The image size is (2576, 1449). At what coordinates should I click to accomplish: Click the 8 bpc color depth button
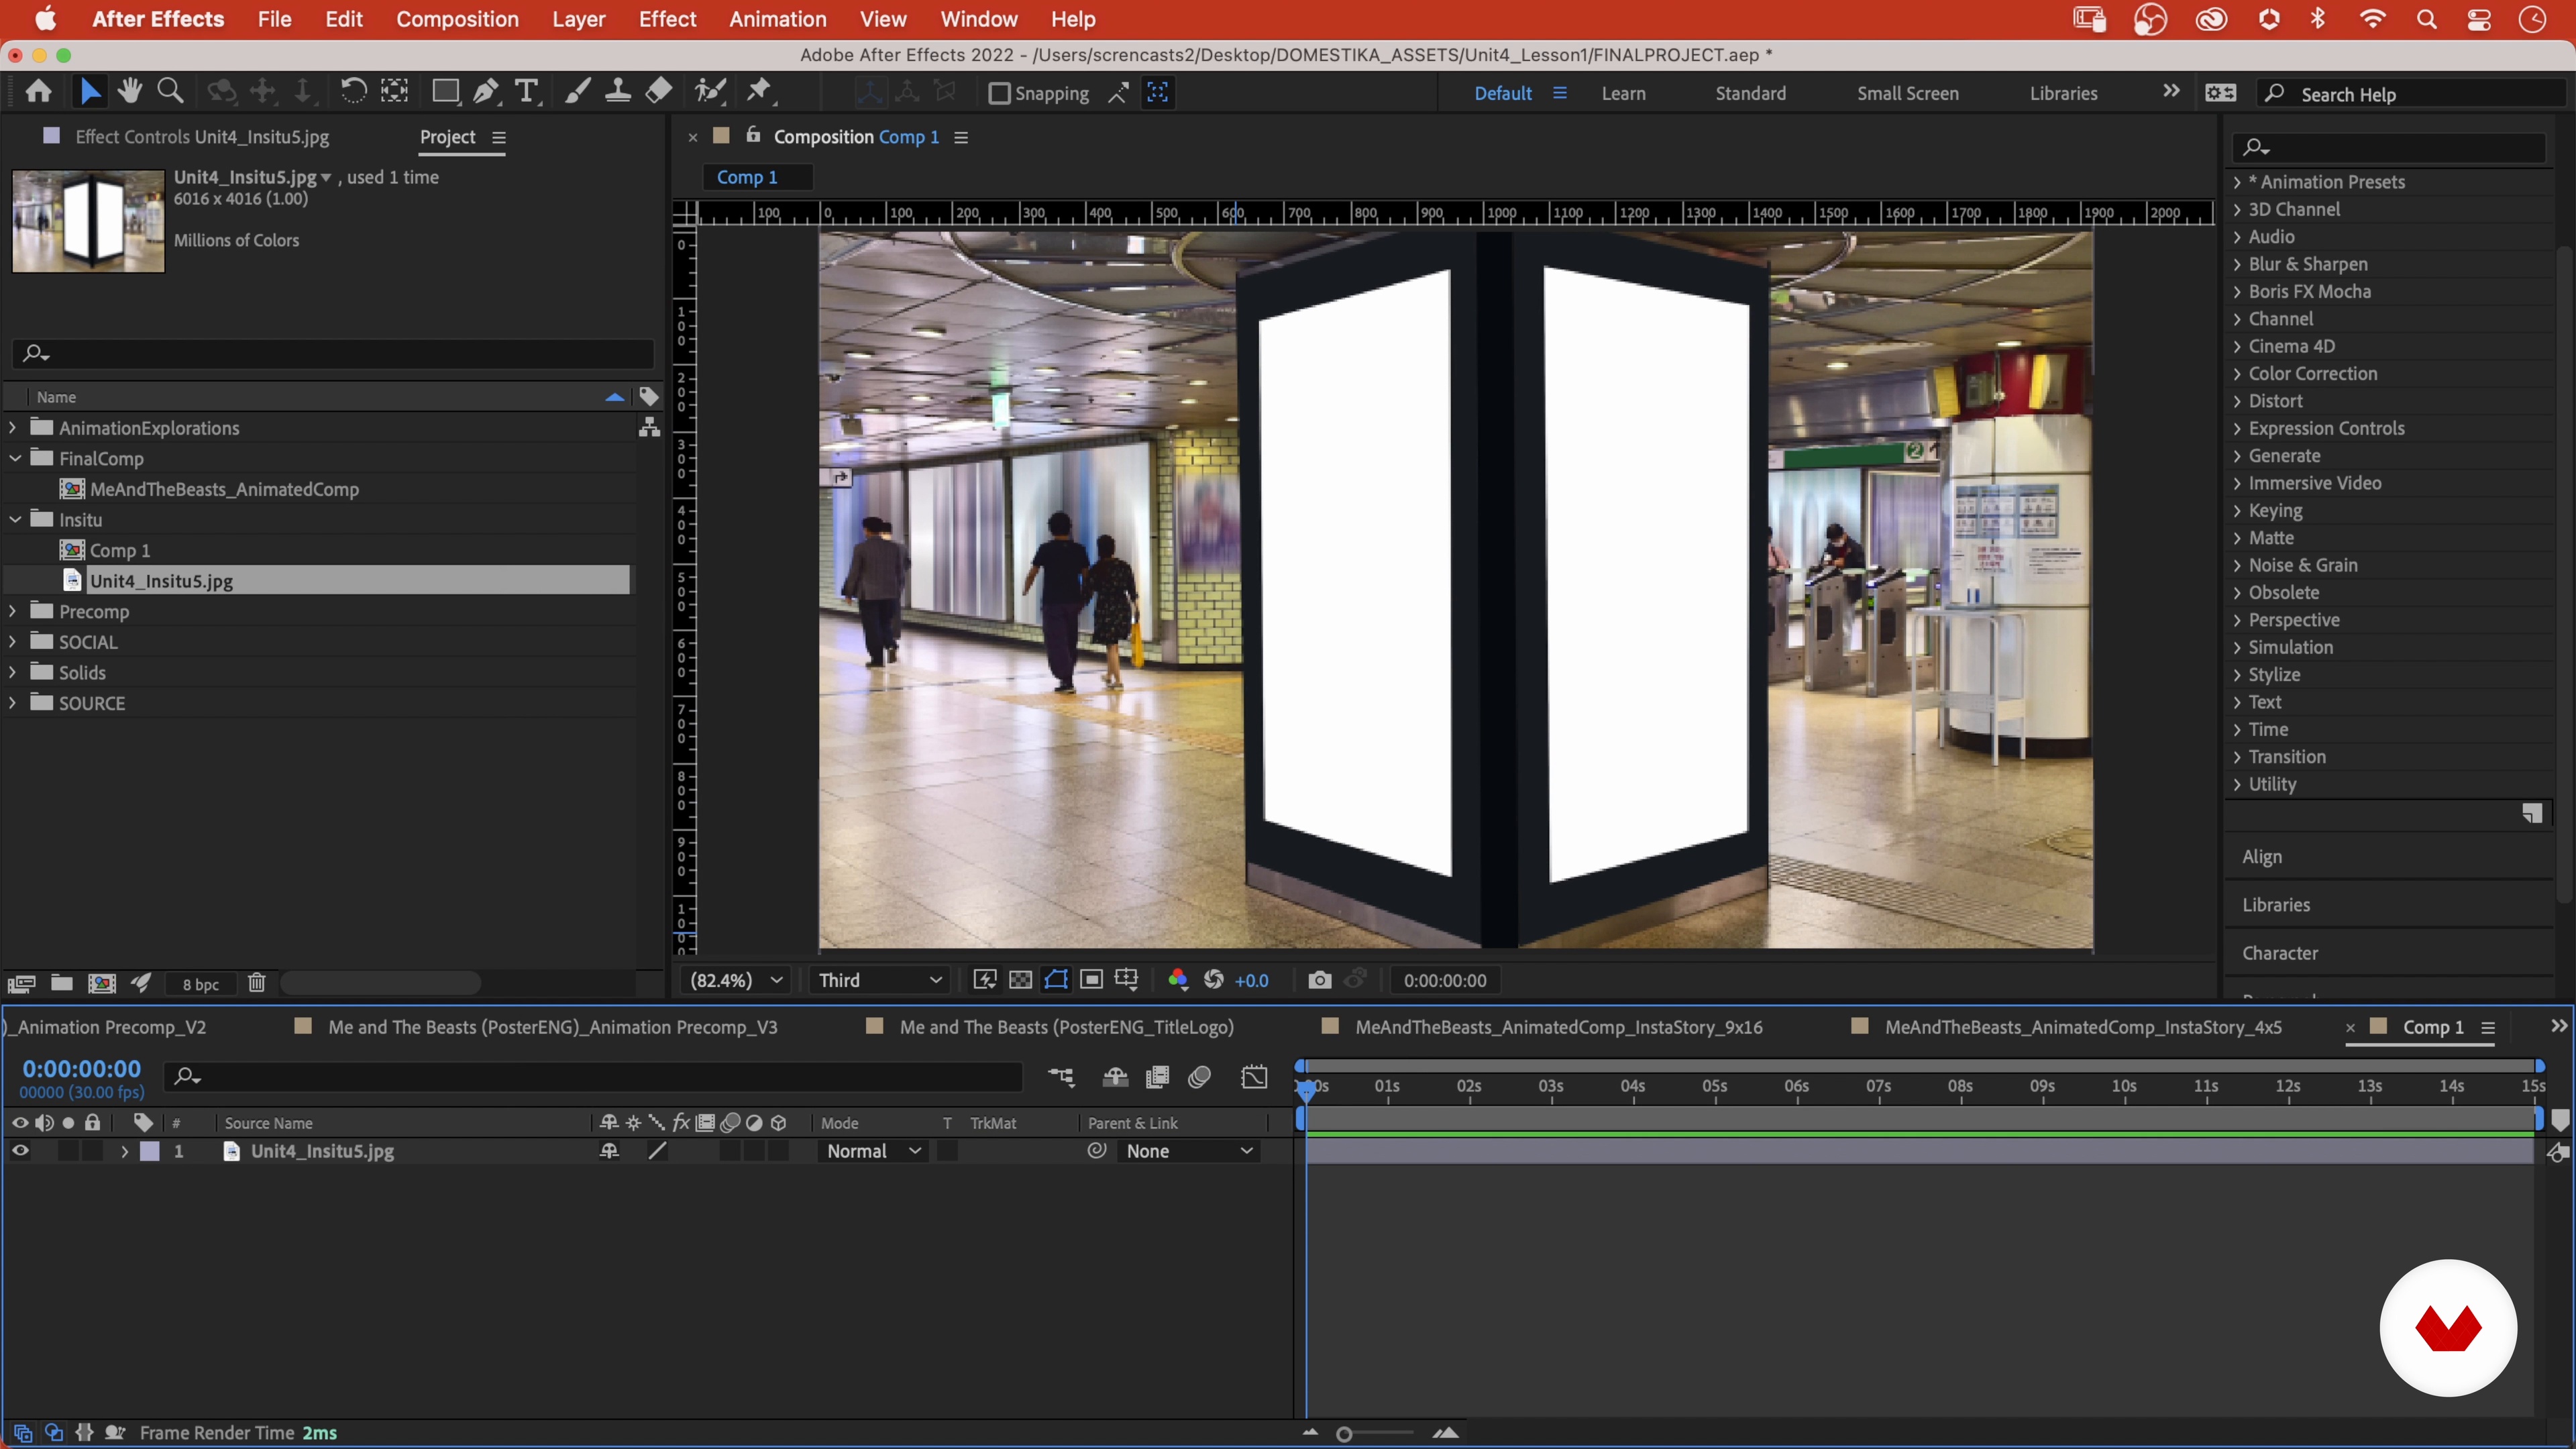[x=200, y=985]
